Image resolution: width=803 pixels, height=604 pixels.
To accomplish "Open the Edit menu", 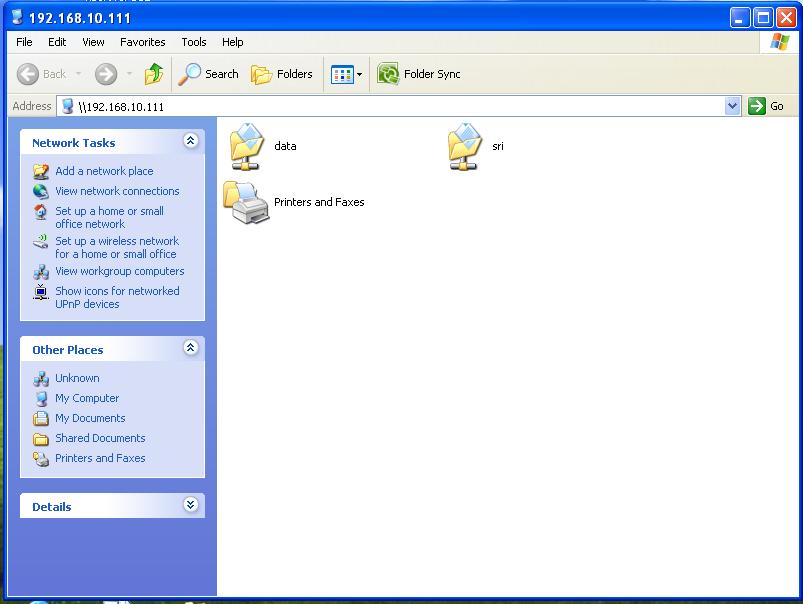I will point(57,42).
